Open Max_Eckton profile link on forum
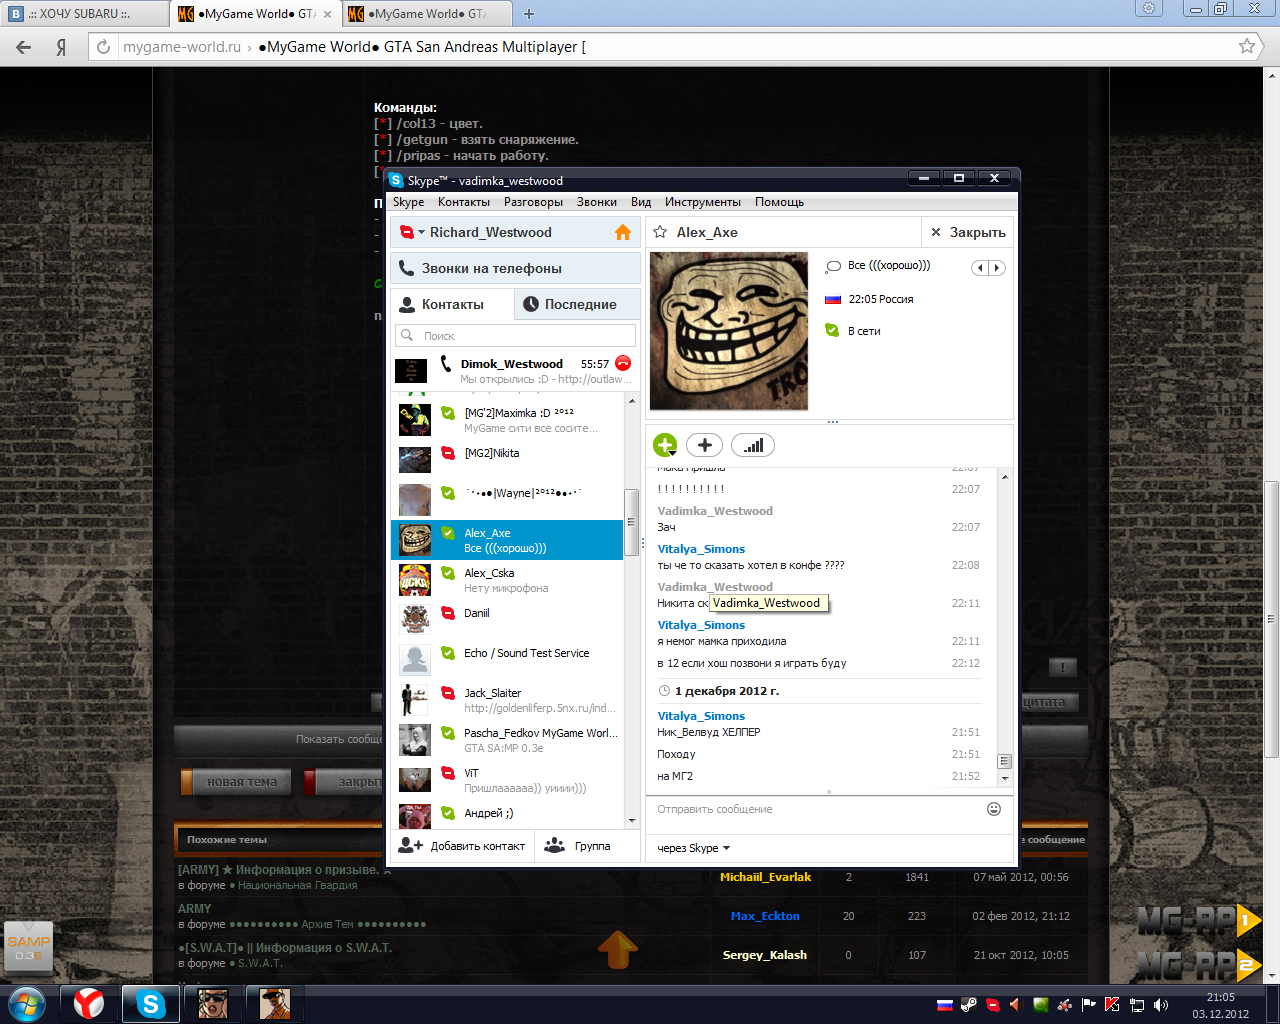Screen dimensions: 1280x1024 [765, 916]
